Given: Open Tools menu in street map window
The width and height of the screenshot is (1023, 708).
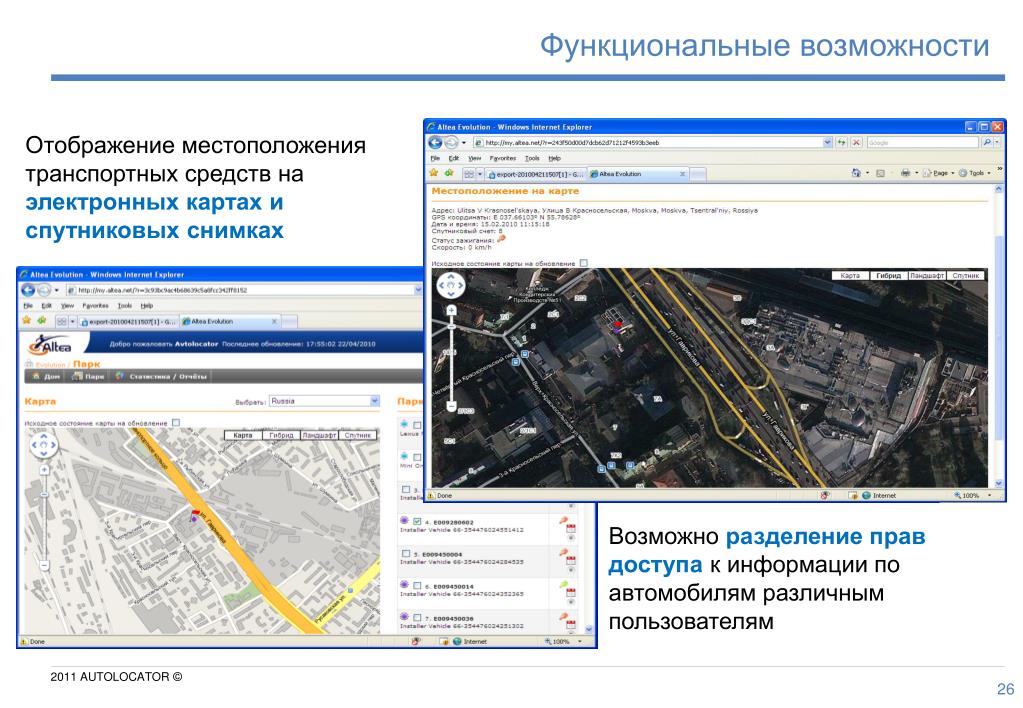Looking at the screenshot, I should click(x=125, y=306).
